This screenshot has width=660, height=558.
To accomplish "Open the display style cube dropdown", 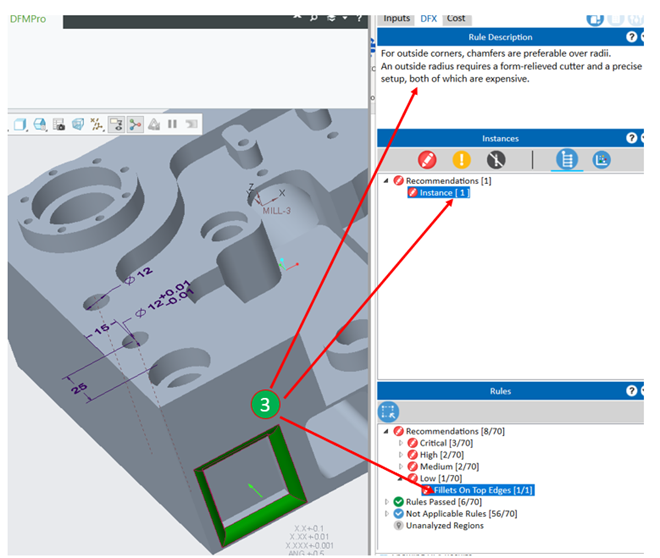I will 19,124.
